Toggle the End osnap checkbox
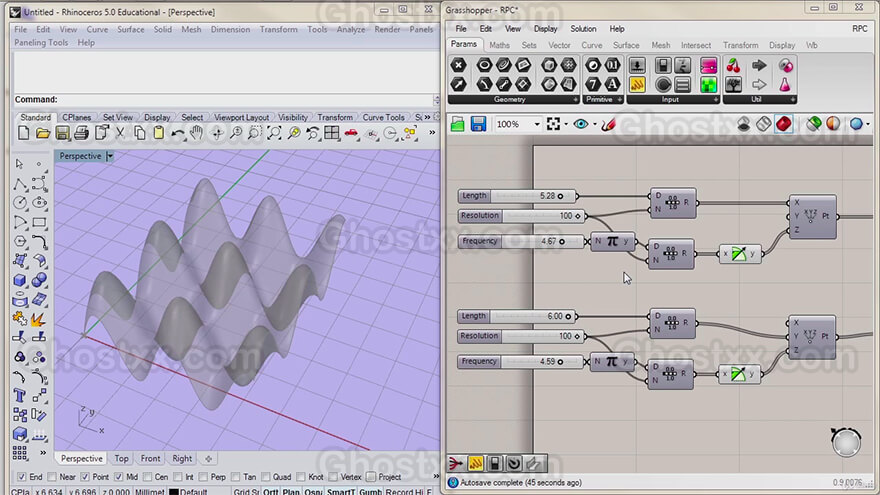This screenshot has width=880, height=495. [x=21, y=477]
